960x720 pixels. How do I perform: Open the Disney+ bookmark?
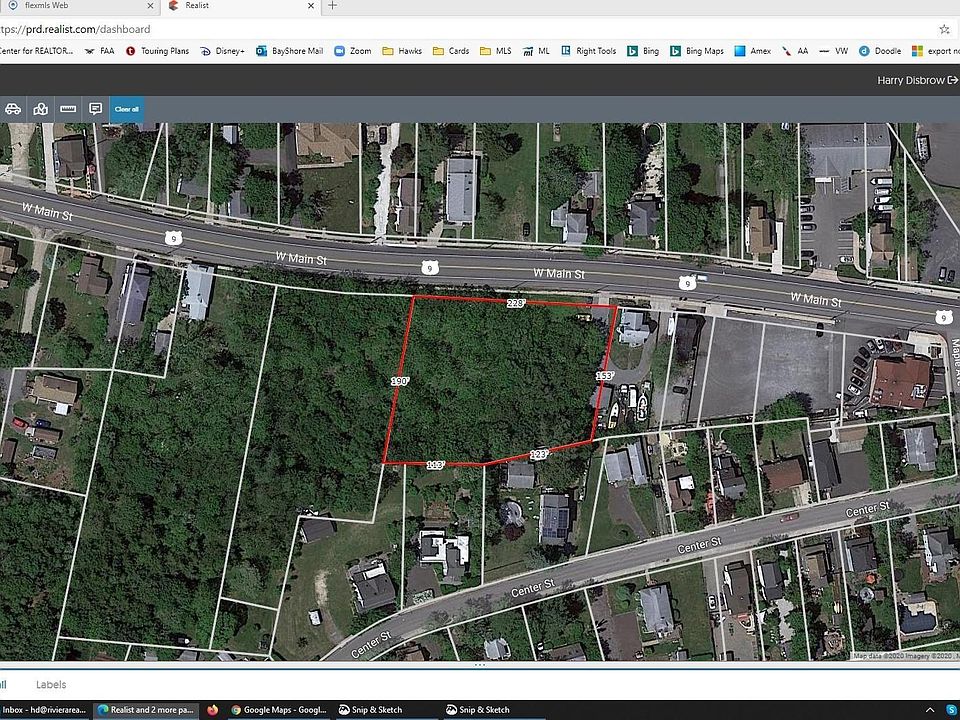click(x=222, y=51)
